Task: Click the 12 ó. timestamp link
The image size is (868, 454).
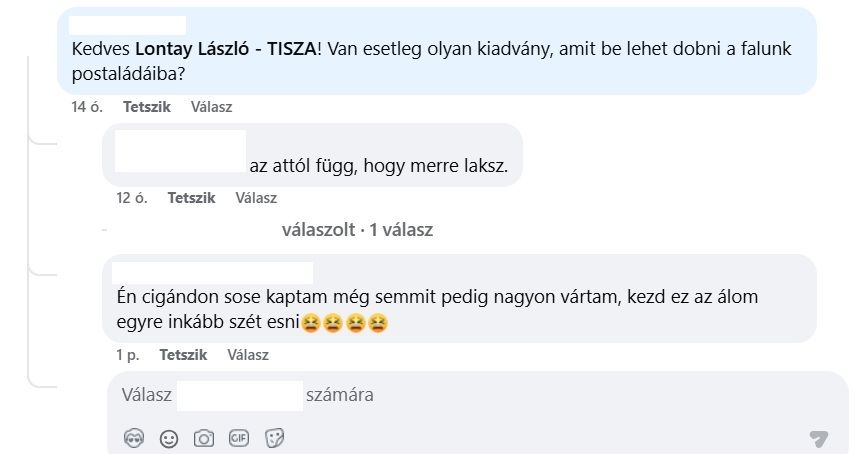Action: tap(132, 198)
